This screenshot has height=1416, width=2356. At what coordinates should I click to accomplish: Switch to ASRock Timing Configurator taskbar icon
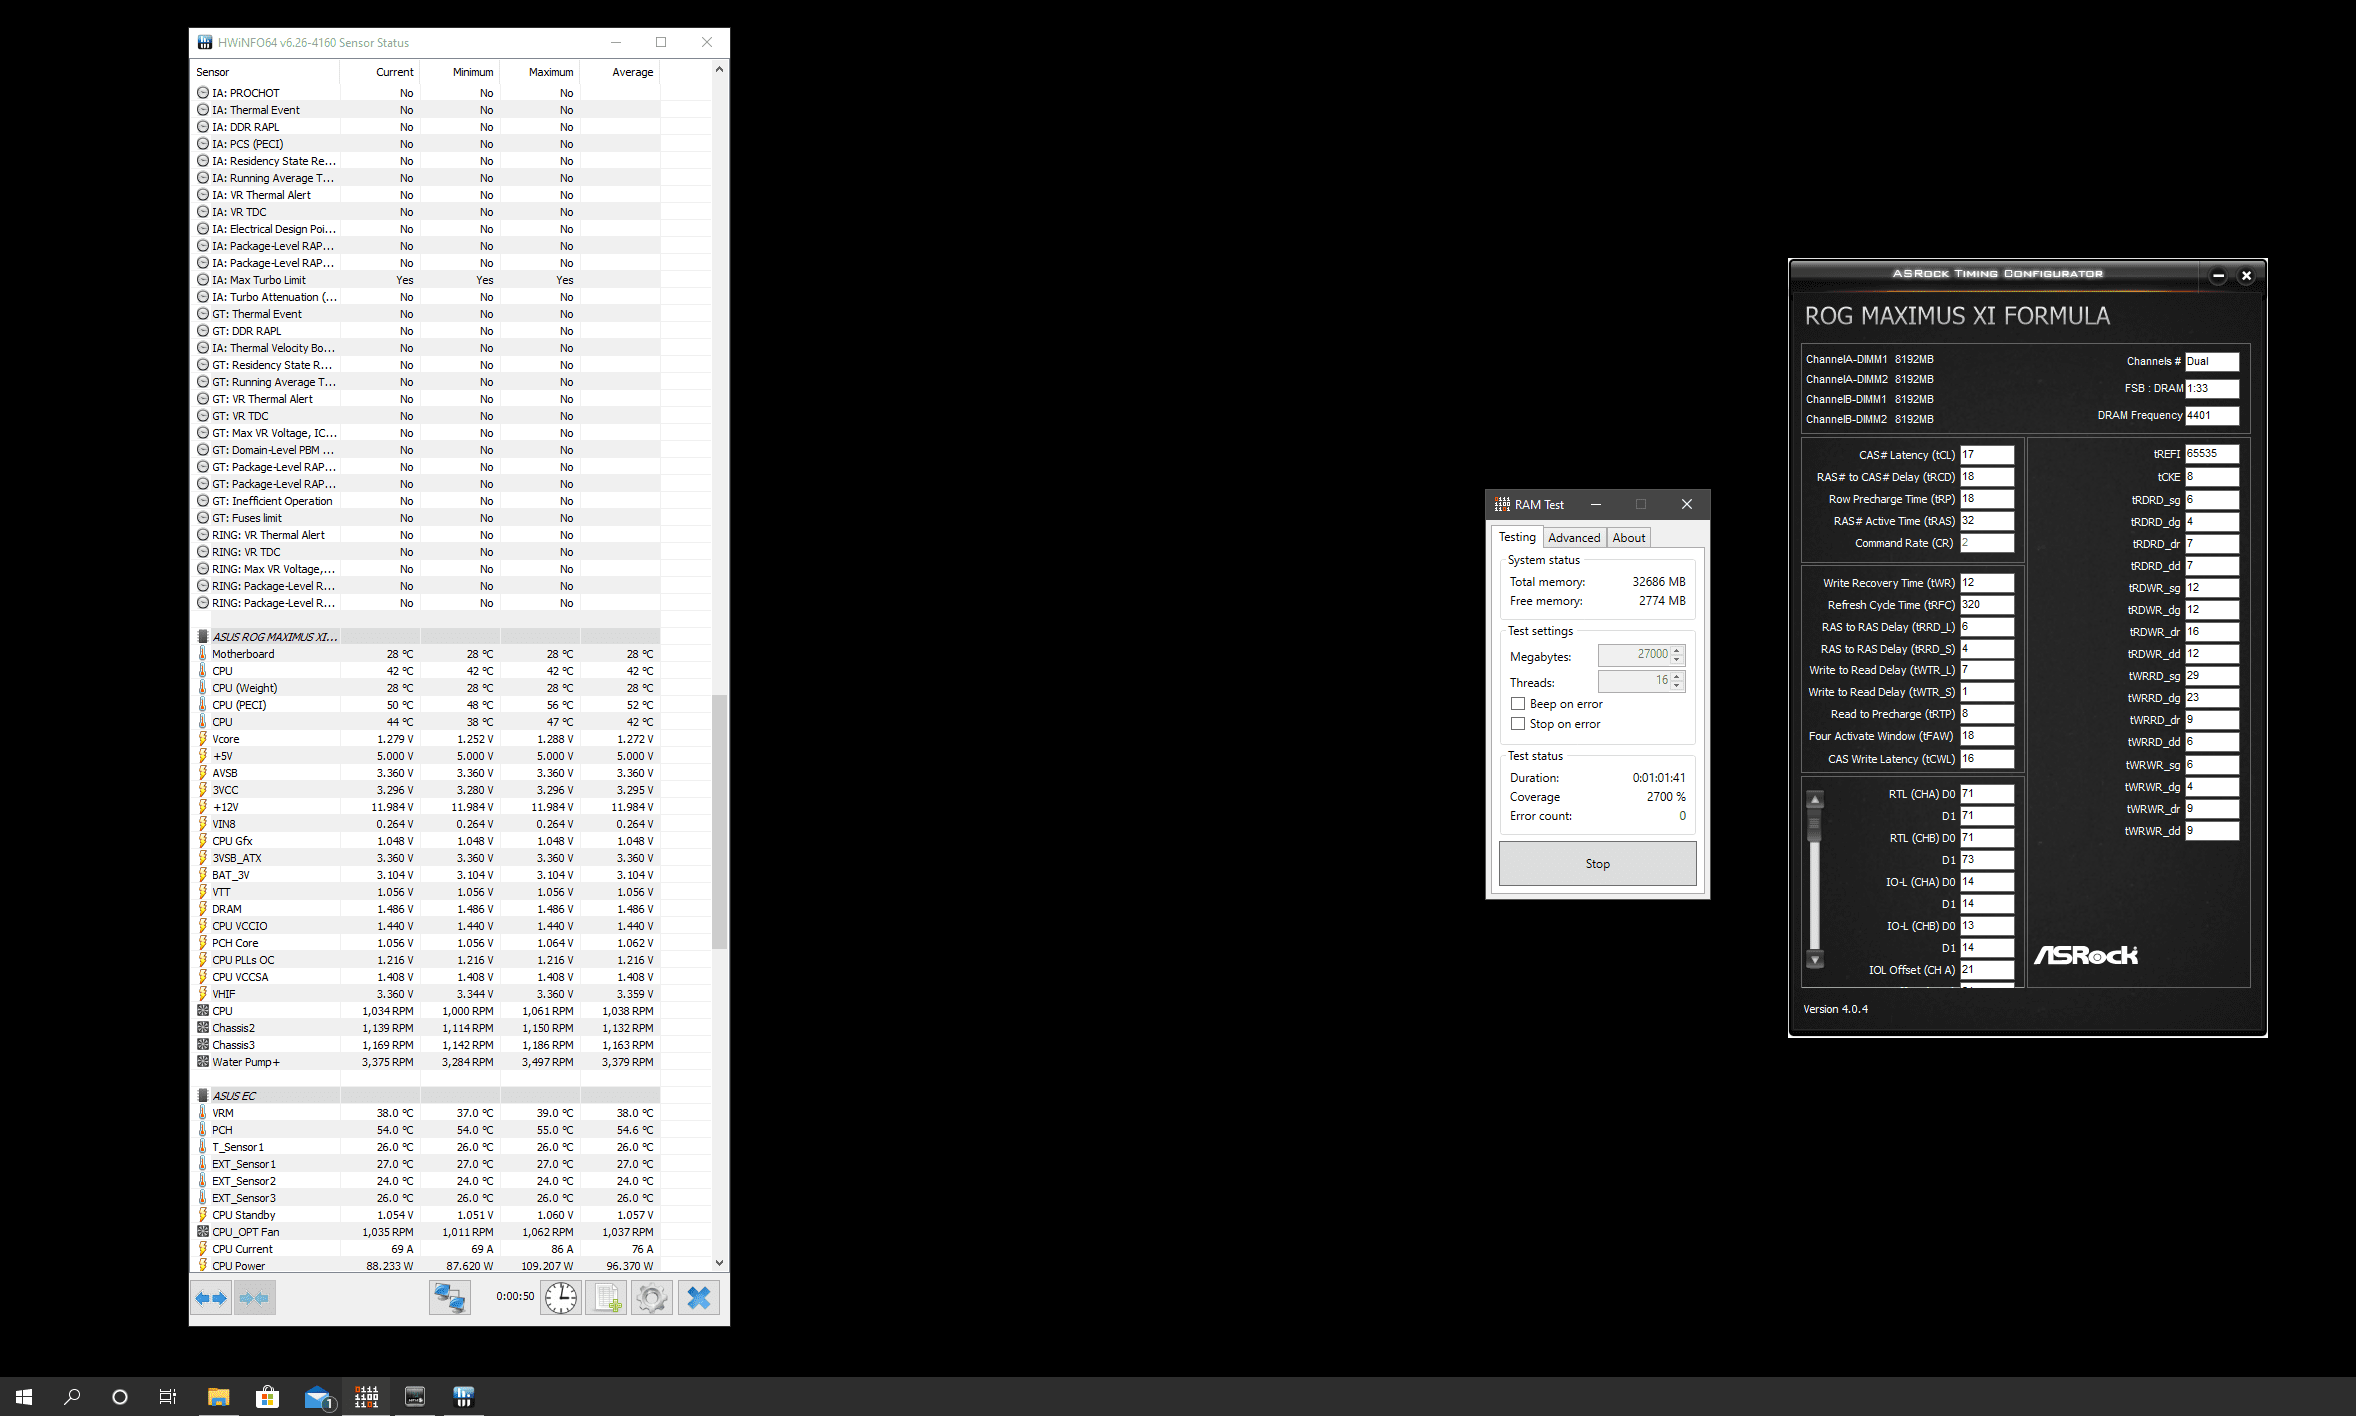point(415,1397)
